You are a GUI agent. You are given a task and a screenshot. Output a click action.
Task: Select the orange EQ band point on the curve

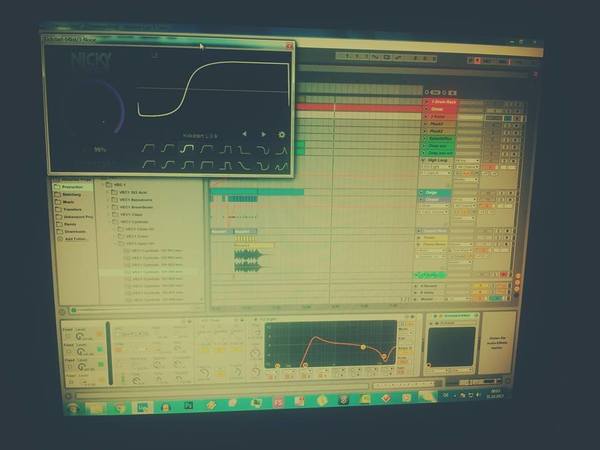363,347
